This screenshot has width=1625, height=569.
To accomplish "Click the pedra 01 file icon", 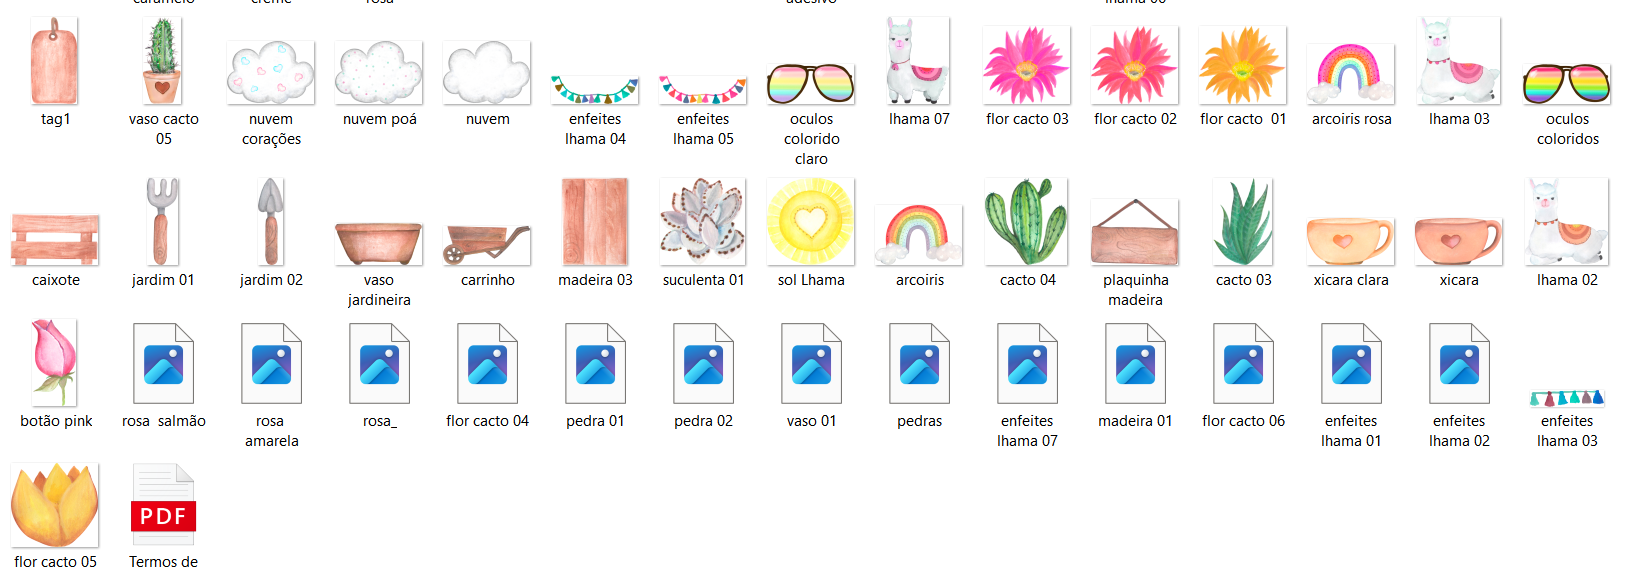I will click(595, 364).
